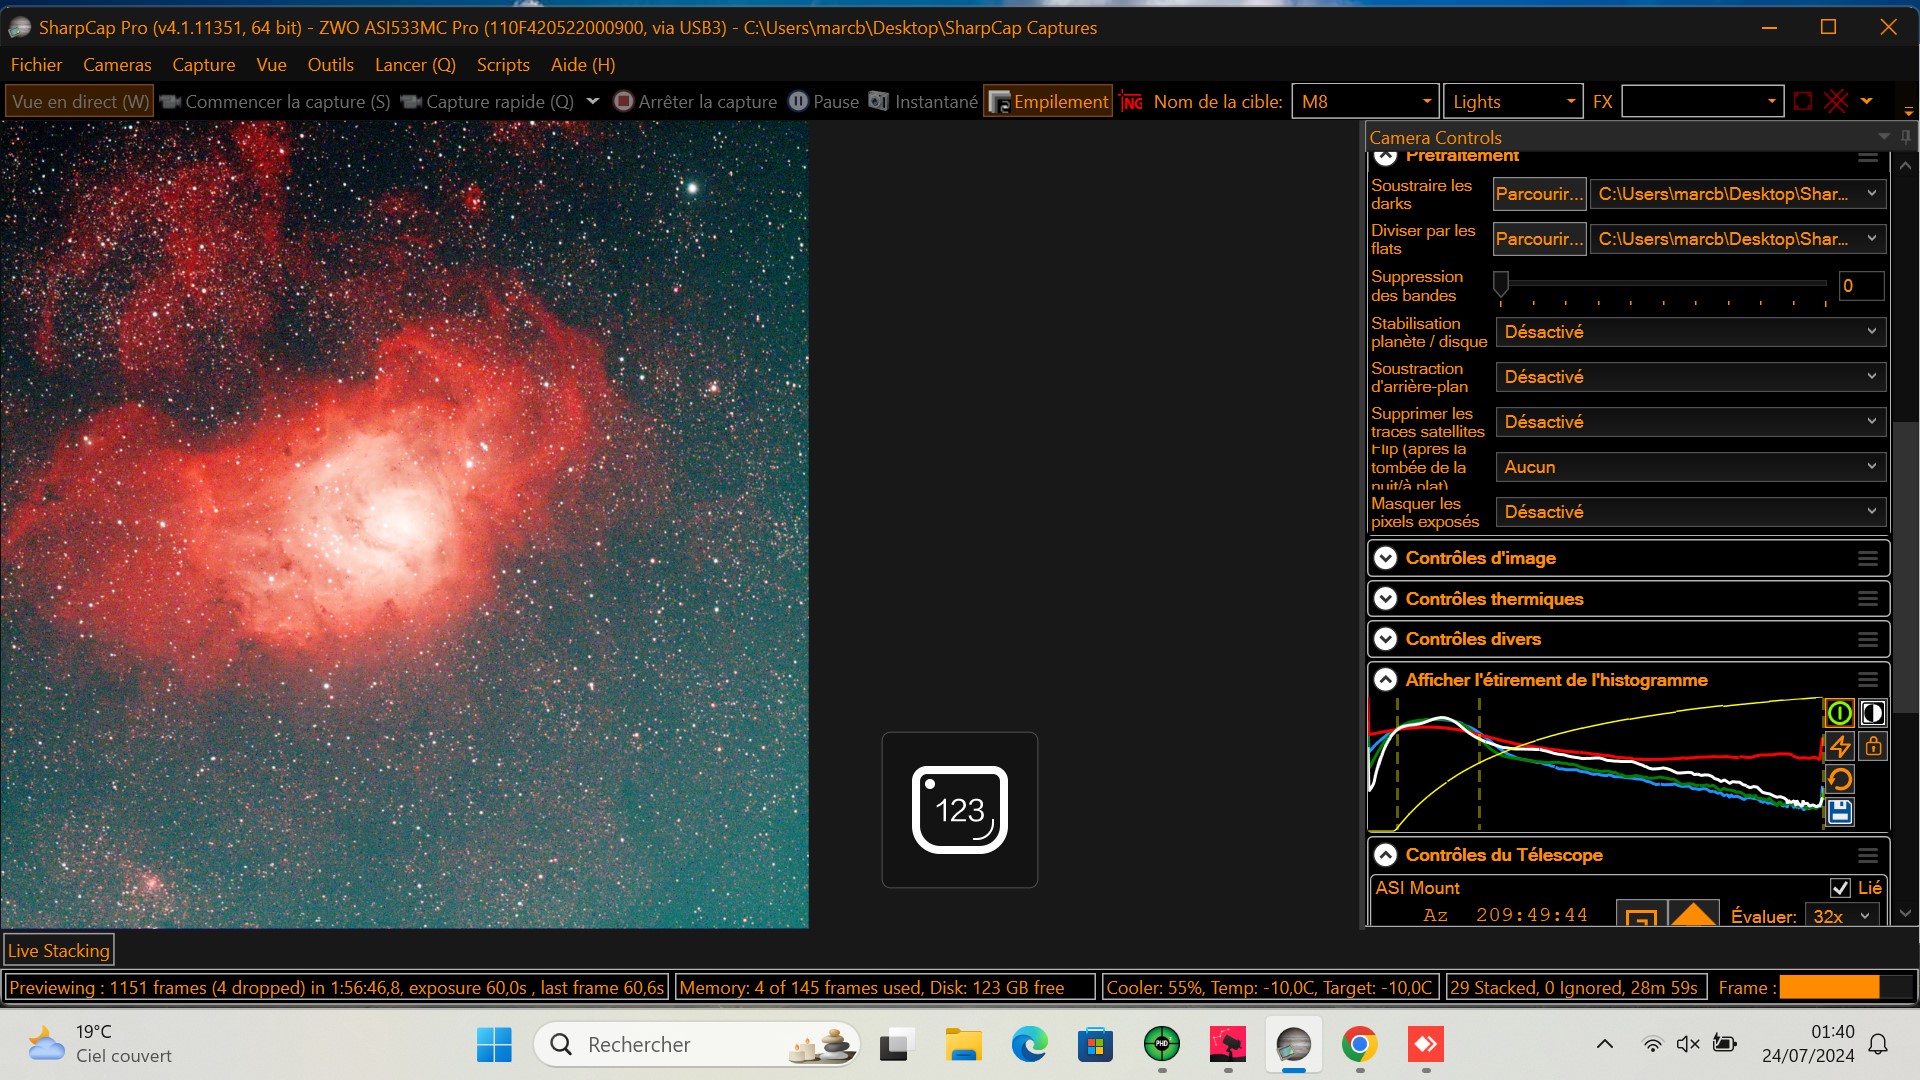
Task: Click the hamburger grip of Contrôles d'image
Action: click(x=1867, y=558)
